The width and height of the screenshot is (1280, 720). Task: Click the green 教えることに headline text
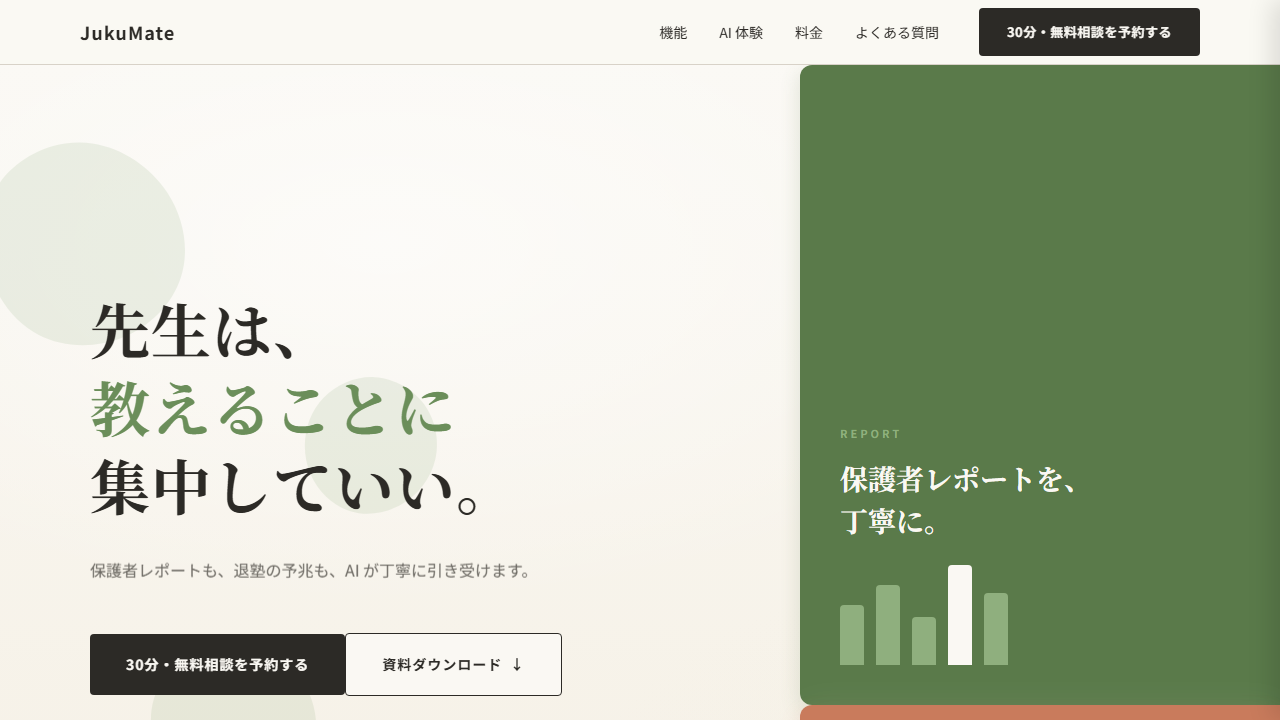pos(272,409)
